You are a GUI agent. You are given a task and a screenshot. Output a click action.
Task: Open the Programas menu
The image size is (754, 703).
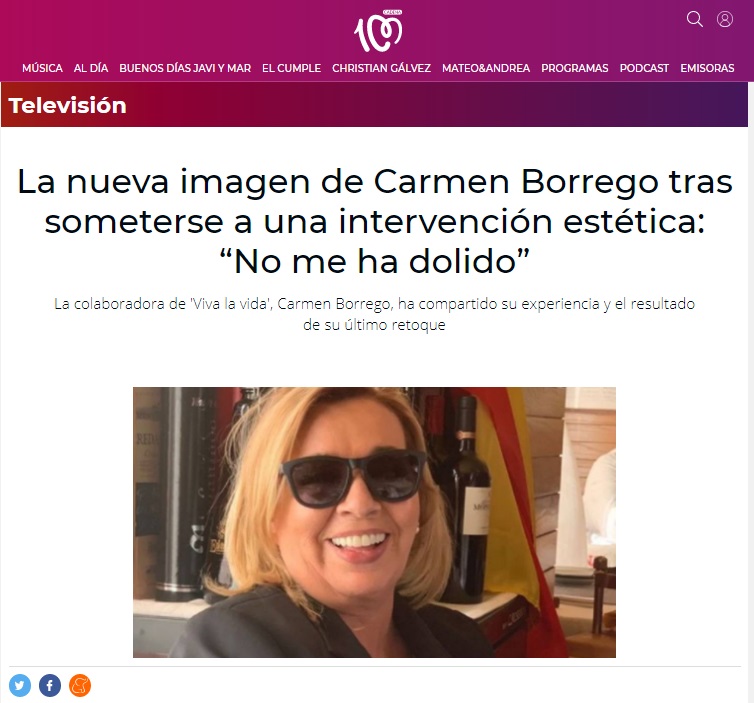pos(575,68)
